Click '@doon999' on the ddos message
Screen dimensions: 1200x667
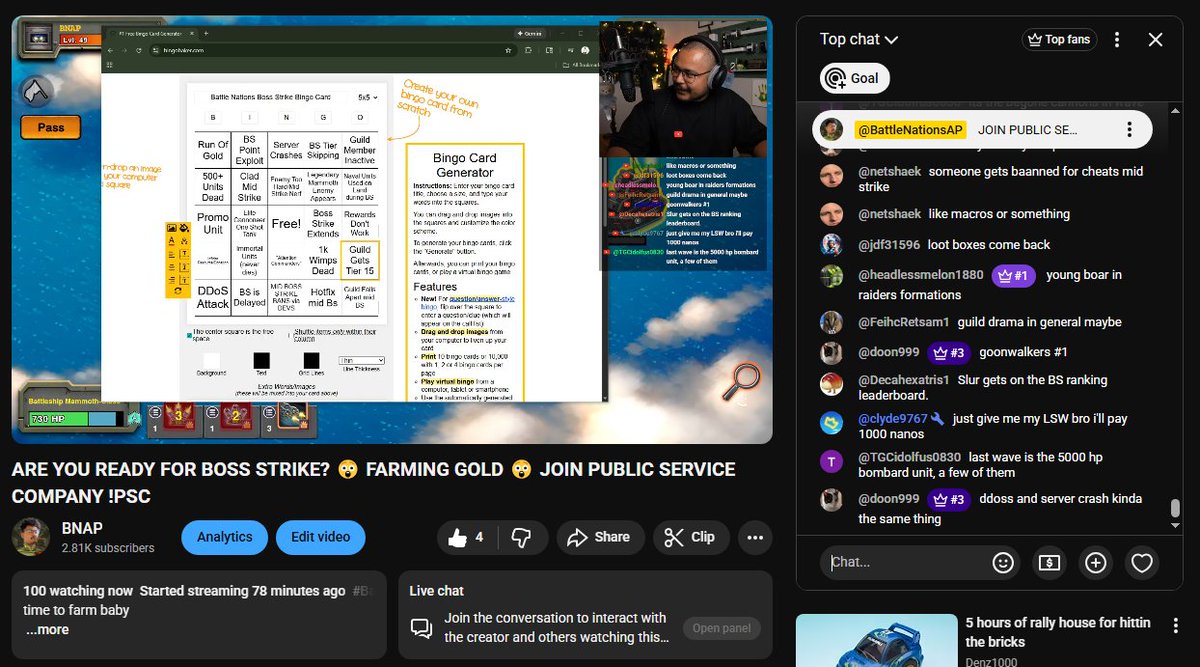[x=888, y=499]
